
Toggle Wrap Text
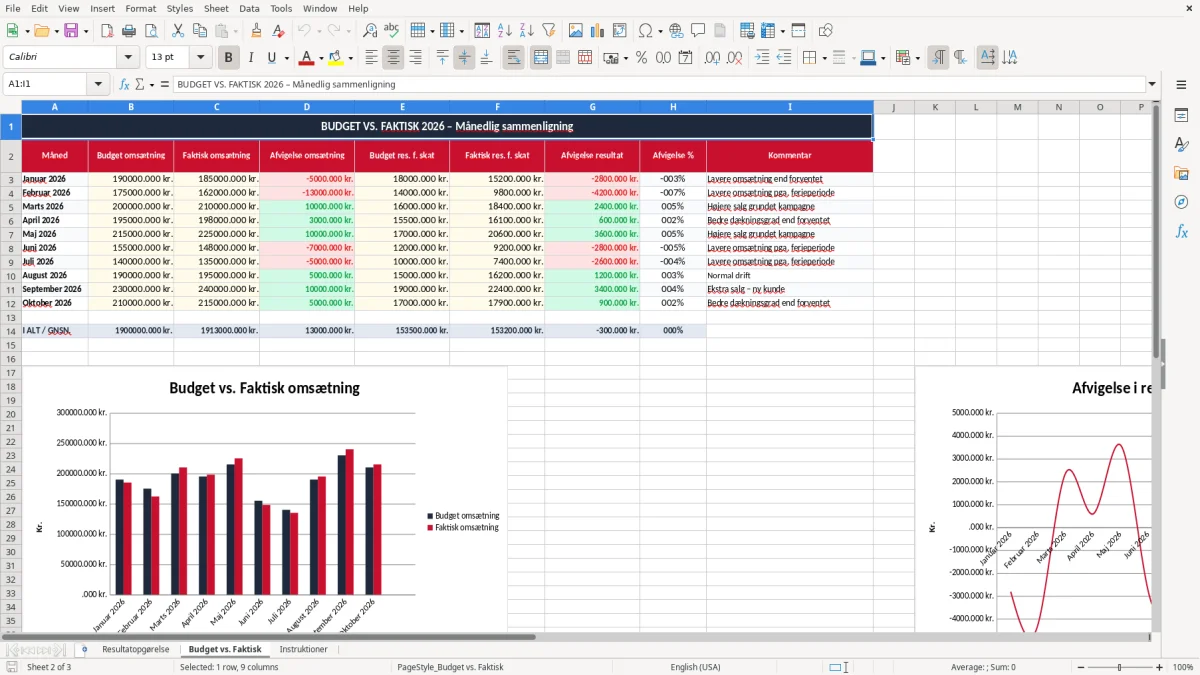click(x=514, y=58)
